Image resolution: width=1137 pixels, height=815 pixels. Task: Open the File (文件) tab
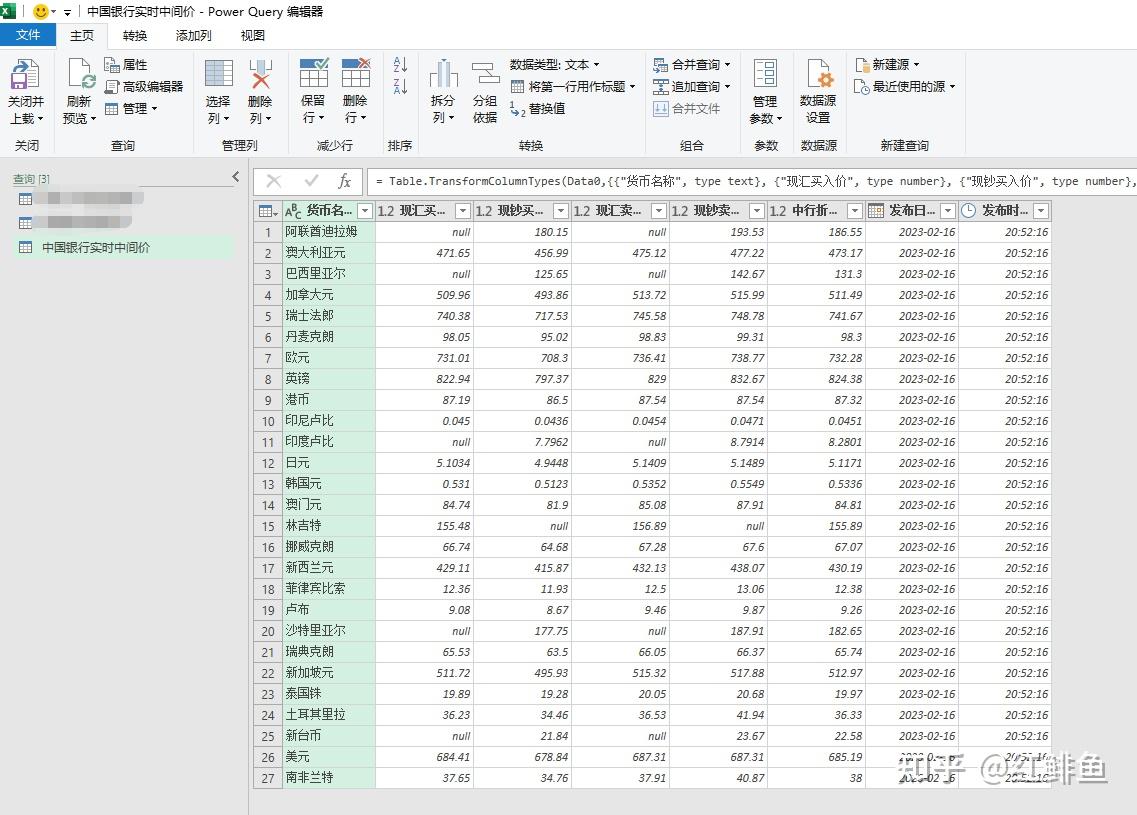28,35
